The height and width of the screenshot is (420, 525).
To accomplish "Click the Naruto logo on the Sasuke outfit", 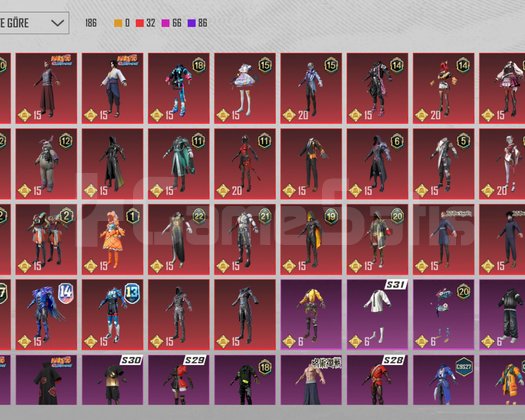I will 127,60.
